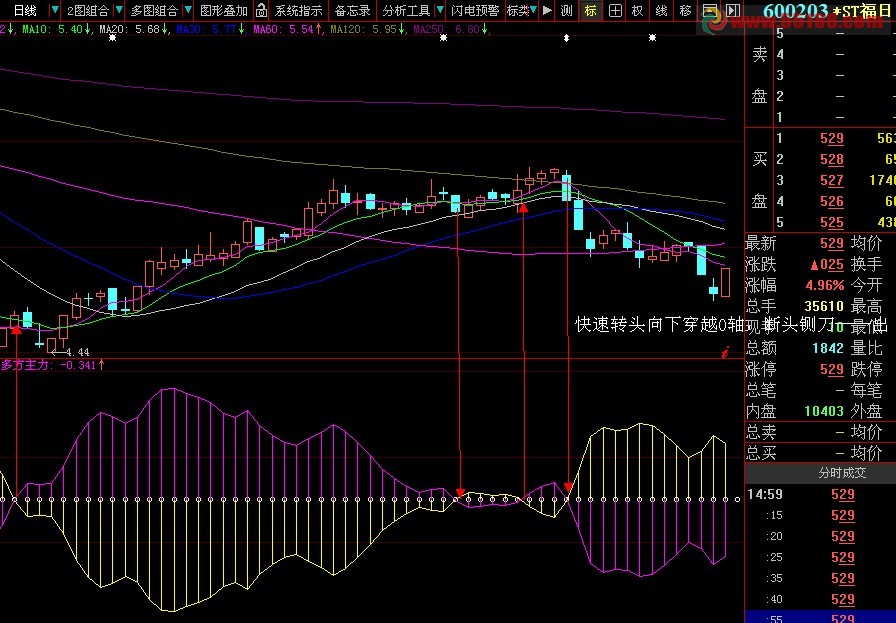
Task: Click the 涨幅 value 4.96%
Action: pyautogui.click(x=825, y=285)
